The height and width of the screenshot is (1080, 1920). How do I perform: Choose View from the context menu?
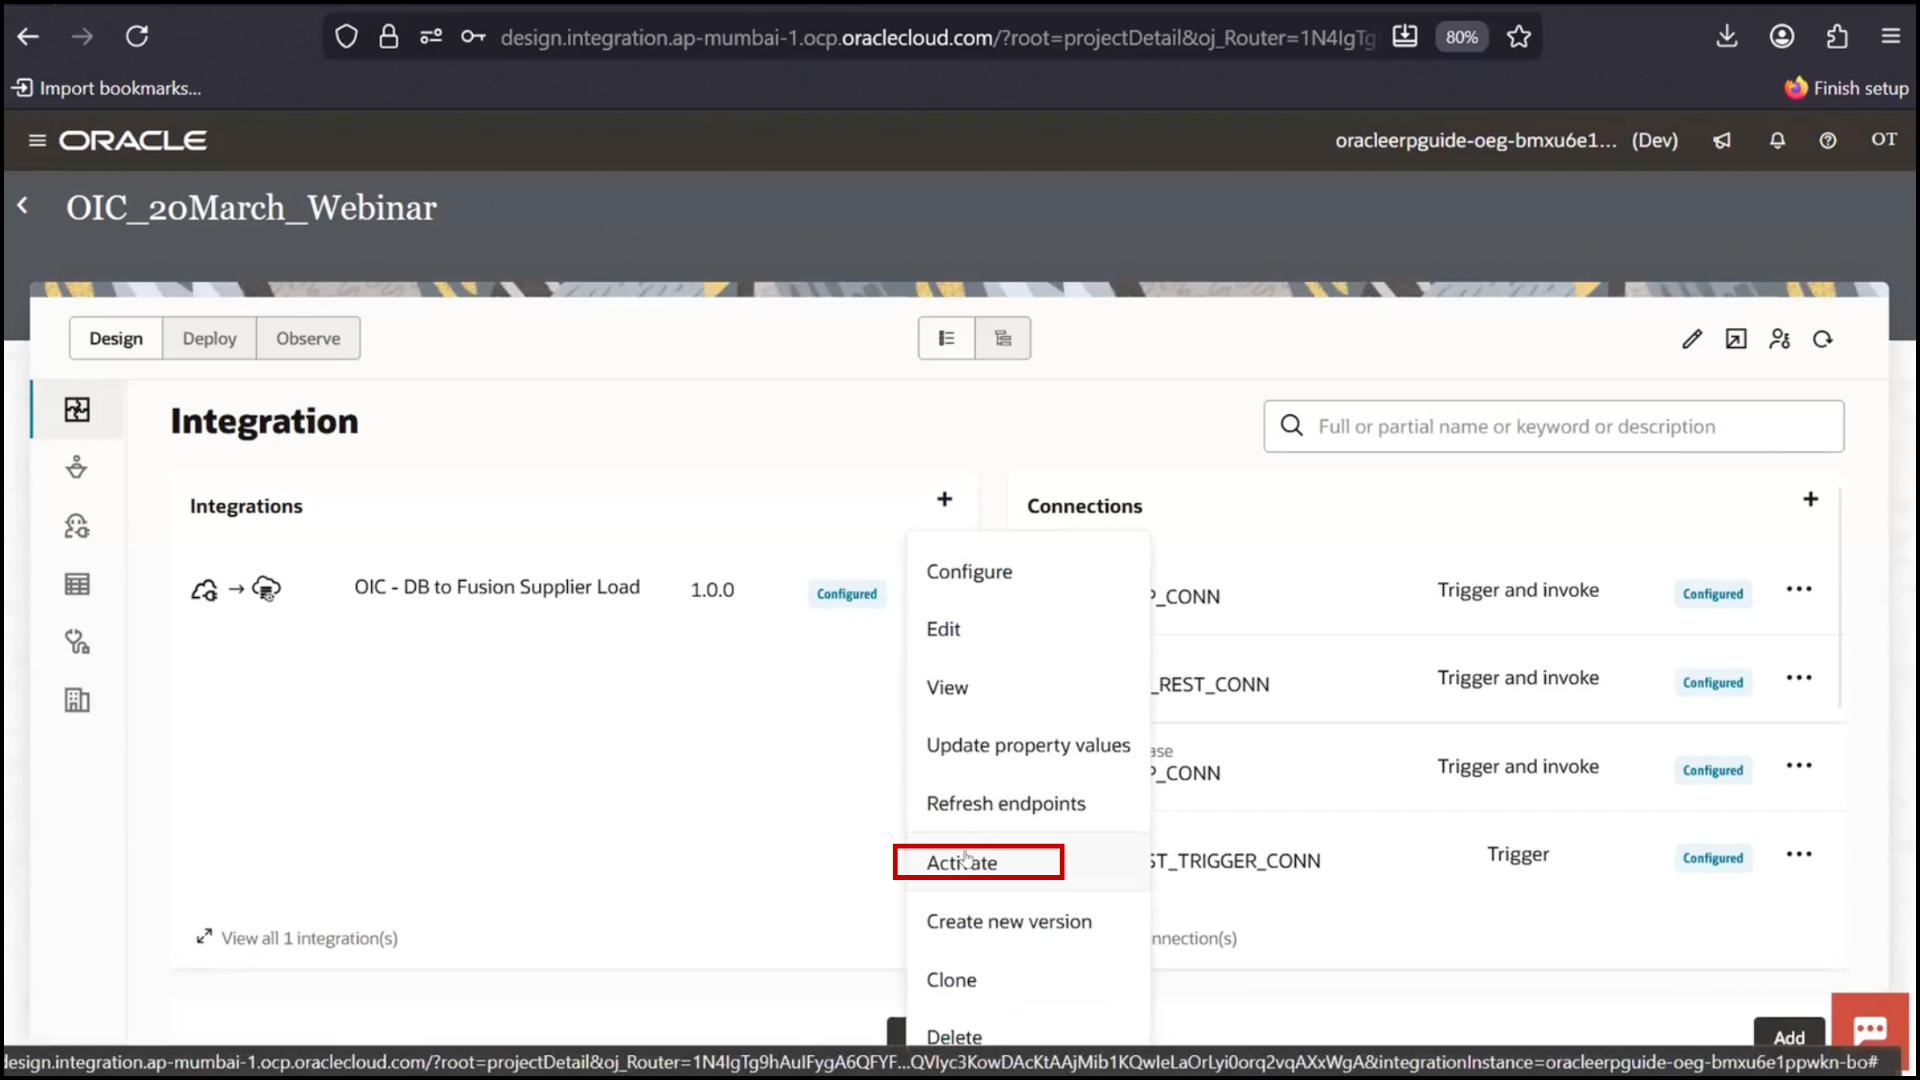coord(1028,688)
